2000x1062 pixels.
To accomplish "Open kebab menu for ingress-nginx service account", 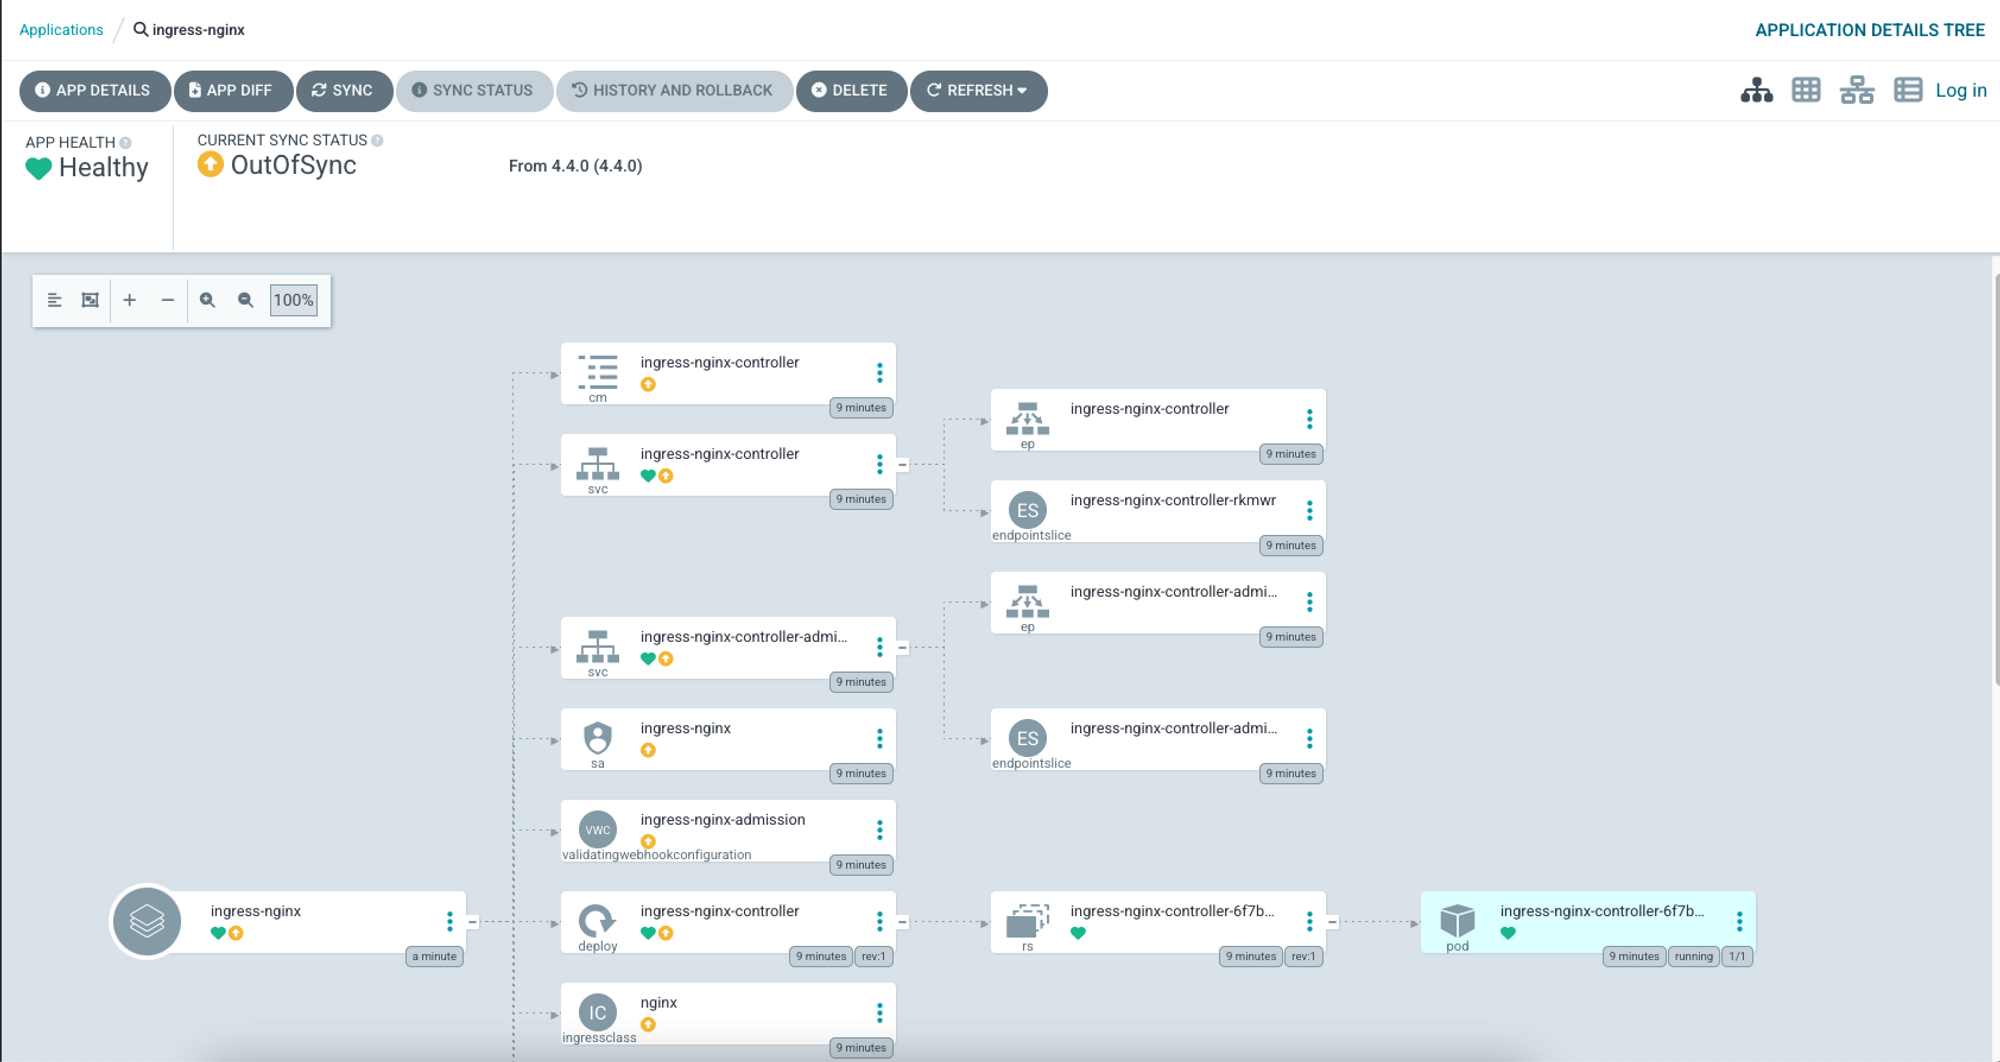I will pyautogui.click(x=880, y=739).
